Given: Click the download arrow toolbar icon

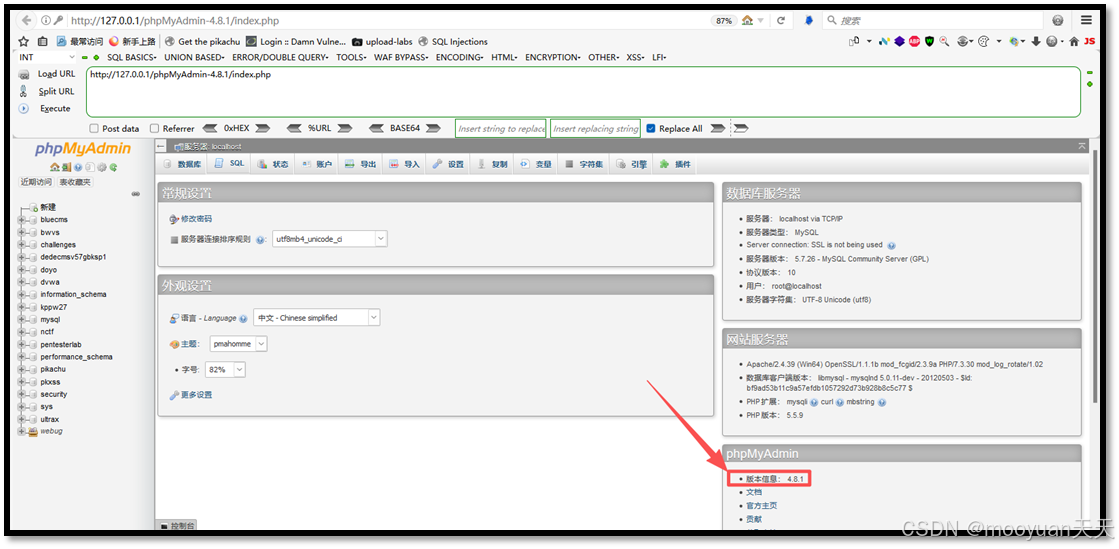Looking at the screenshot, I should (x=1036, y=41).
